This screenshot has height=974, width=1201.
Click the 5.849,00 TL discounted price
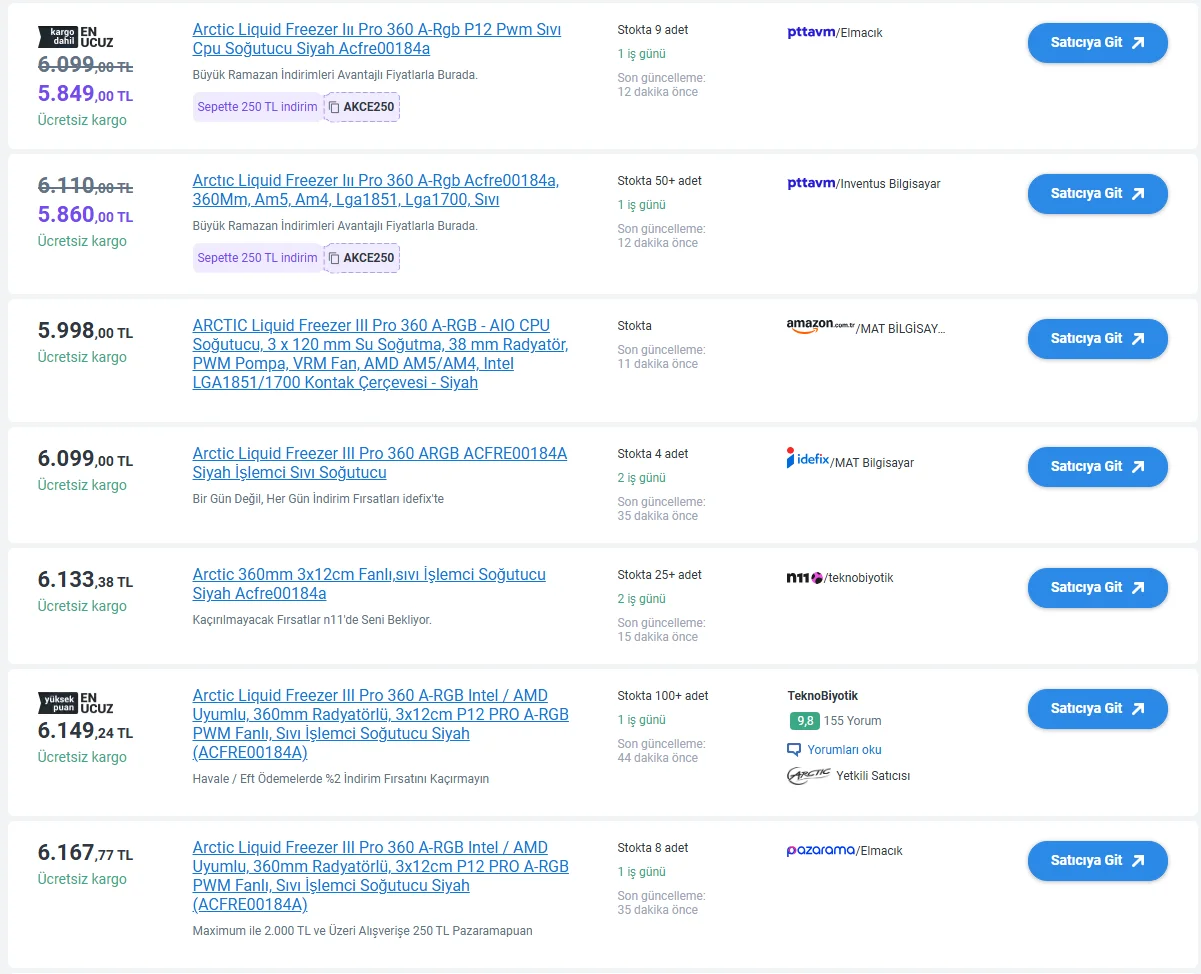(x=85, y=94)
